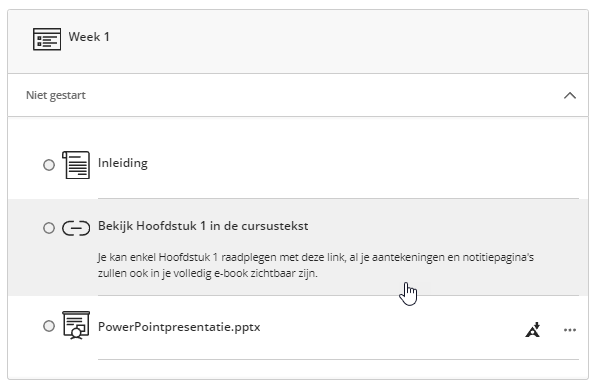The image size is (594, 385).
Task: Toggle progress circle for Bekijk Hoofdstuk 1
Action: [x=49, y=228]
